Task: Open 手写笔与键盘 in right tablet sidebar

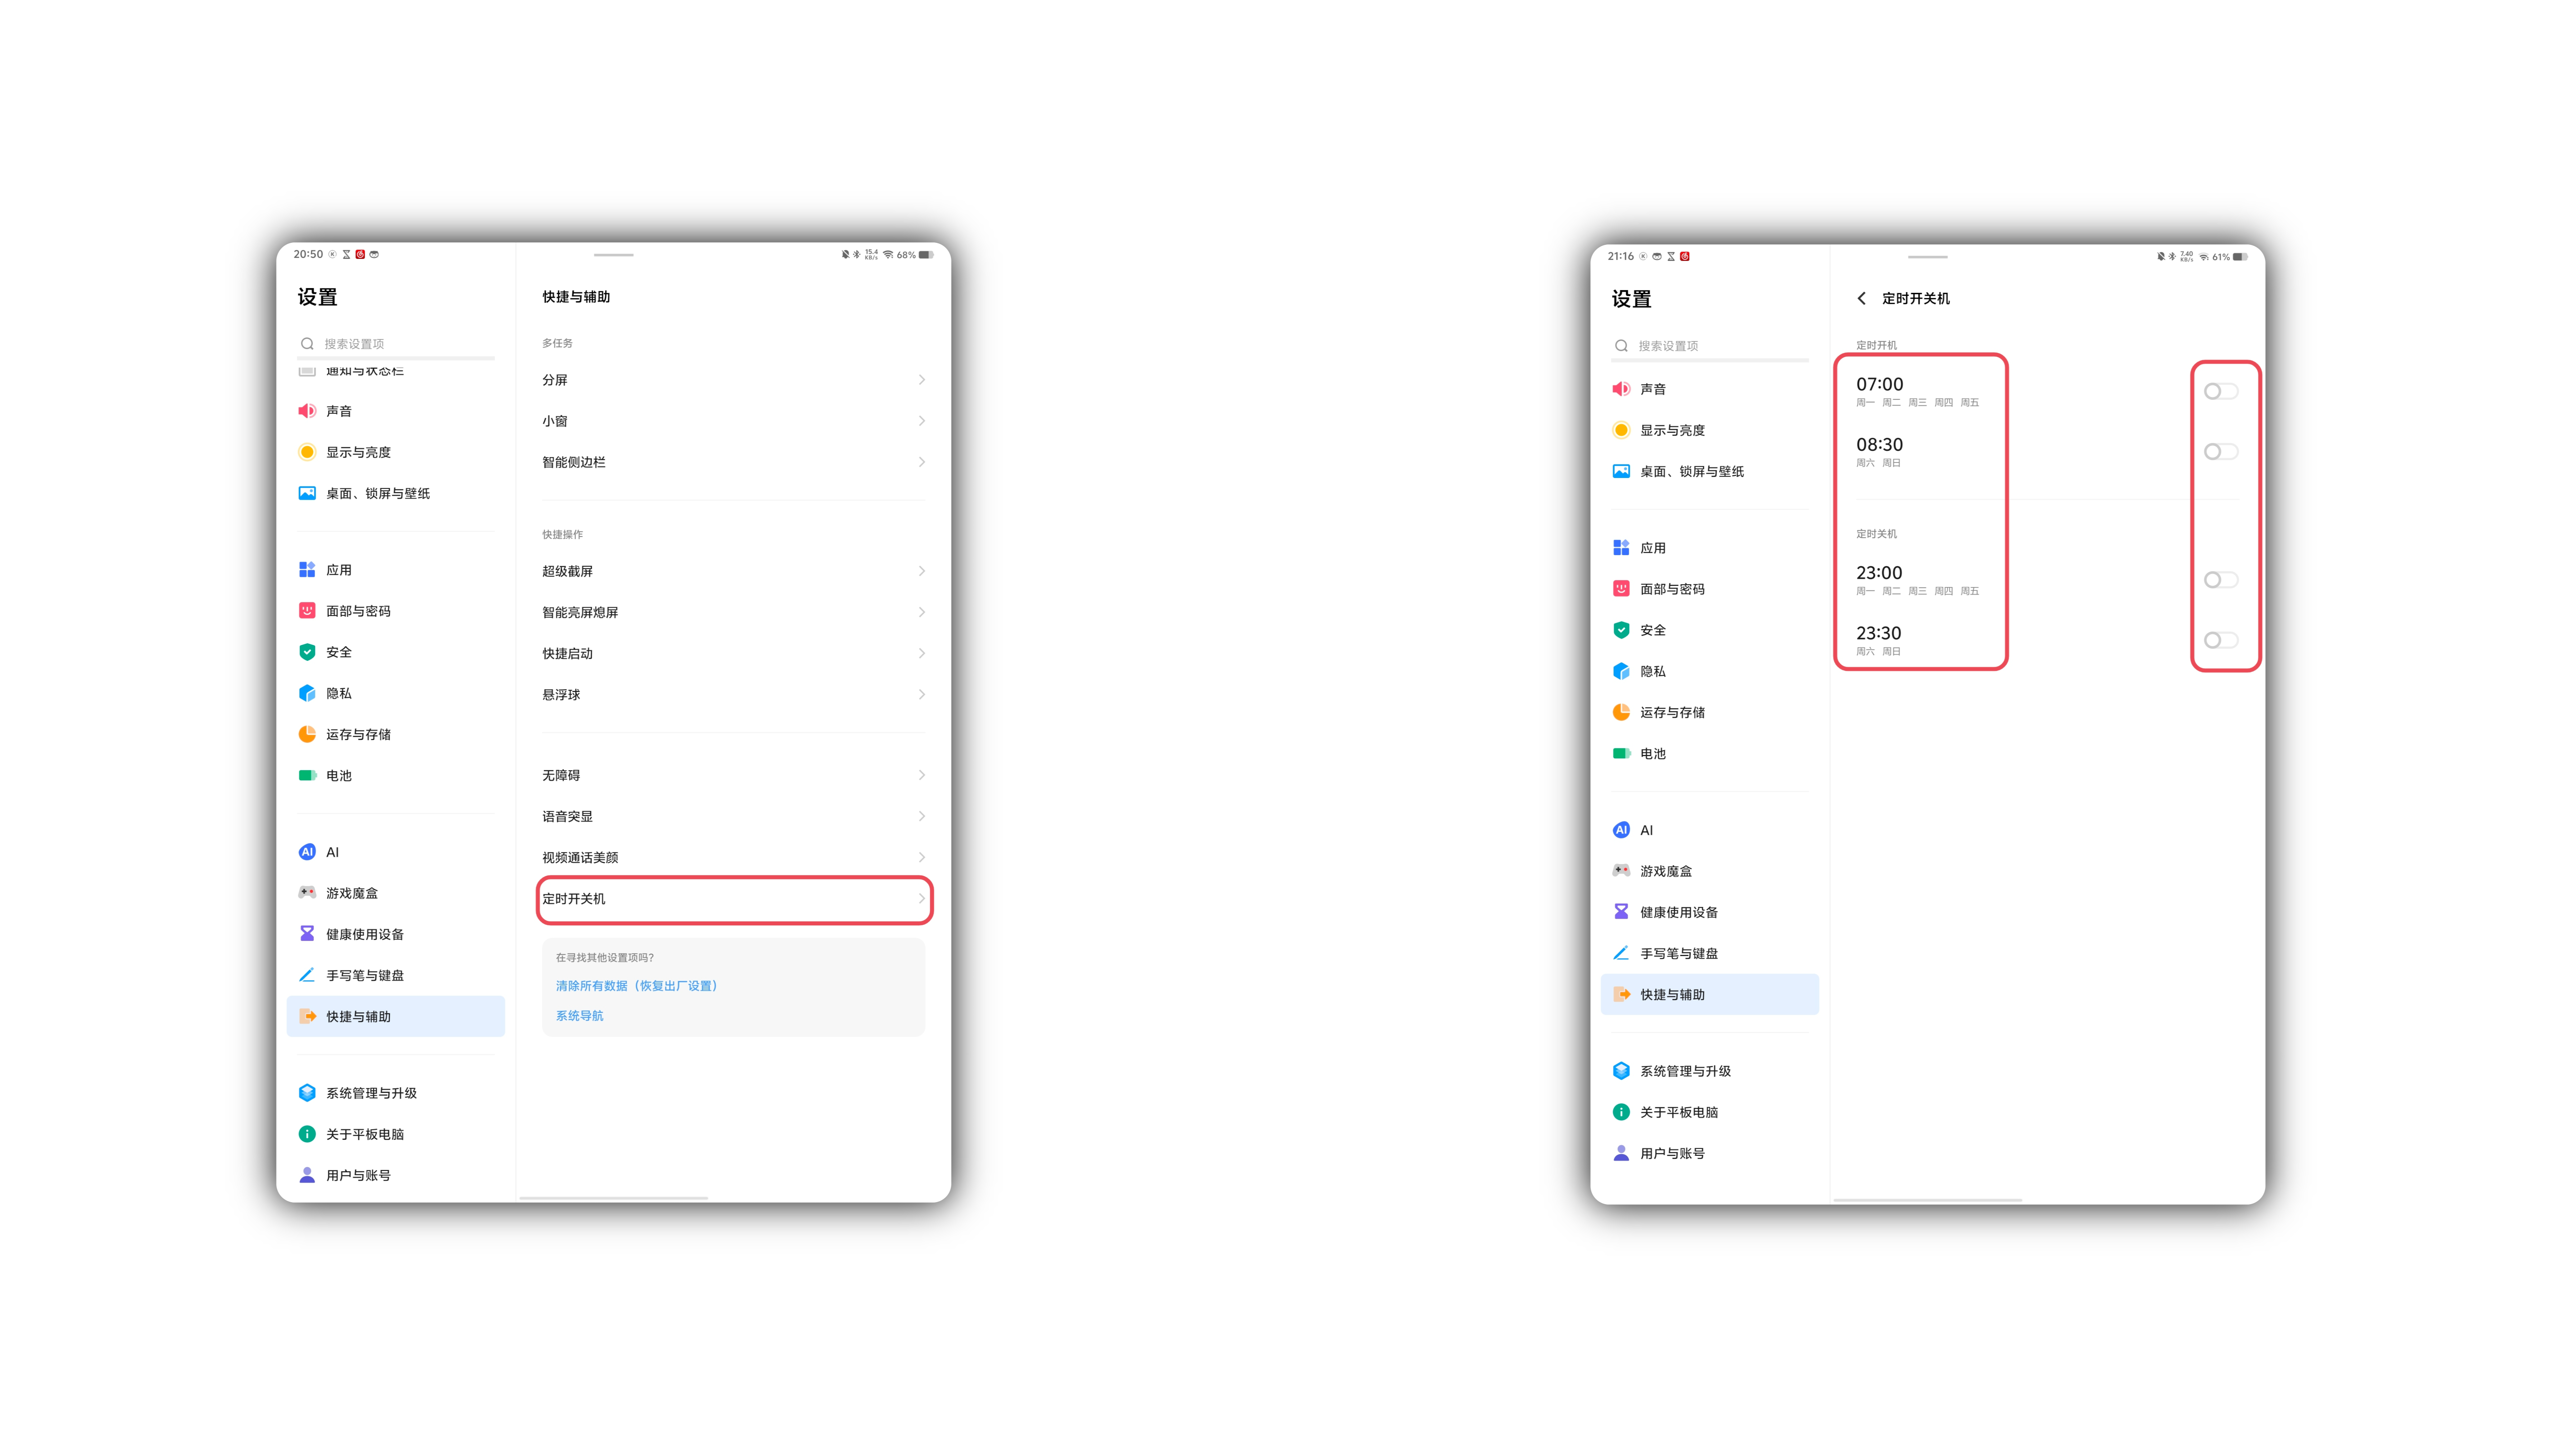Action: click(x=1710, y=953)
